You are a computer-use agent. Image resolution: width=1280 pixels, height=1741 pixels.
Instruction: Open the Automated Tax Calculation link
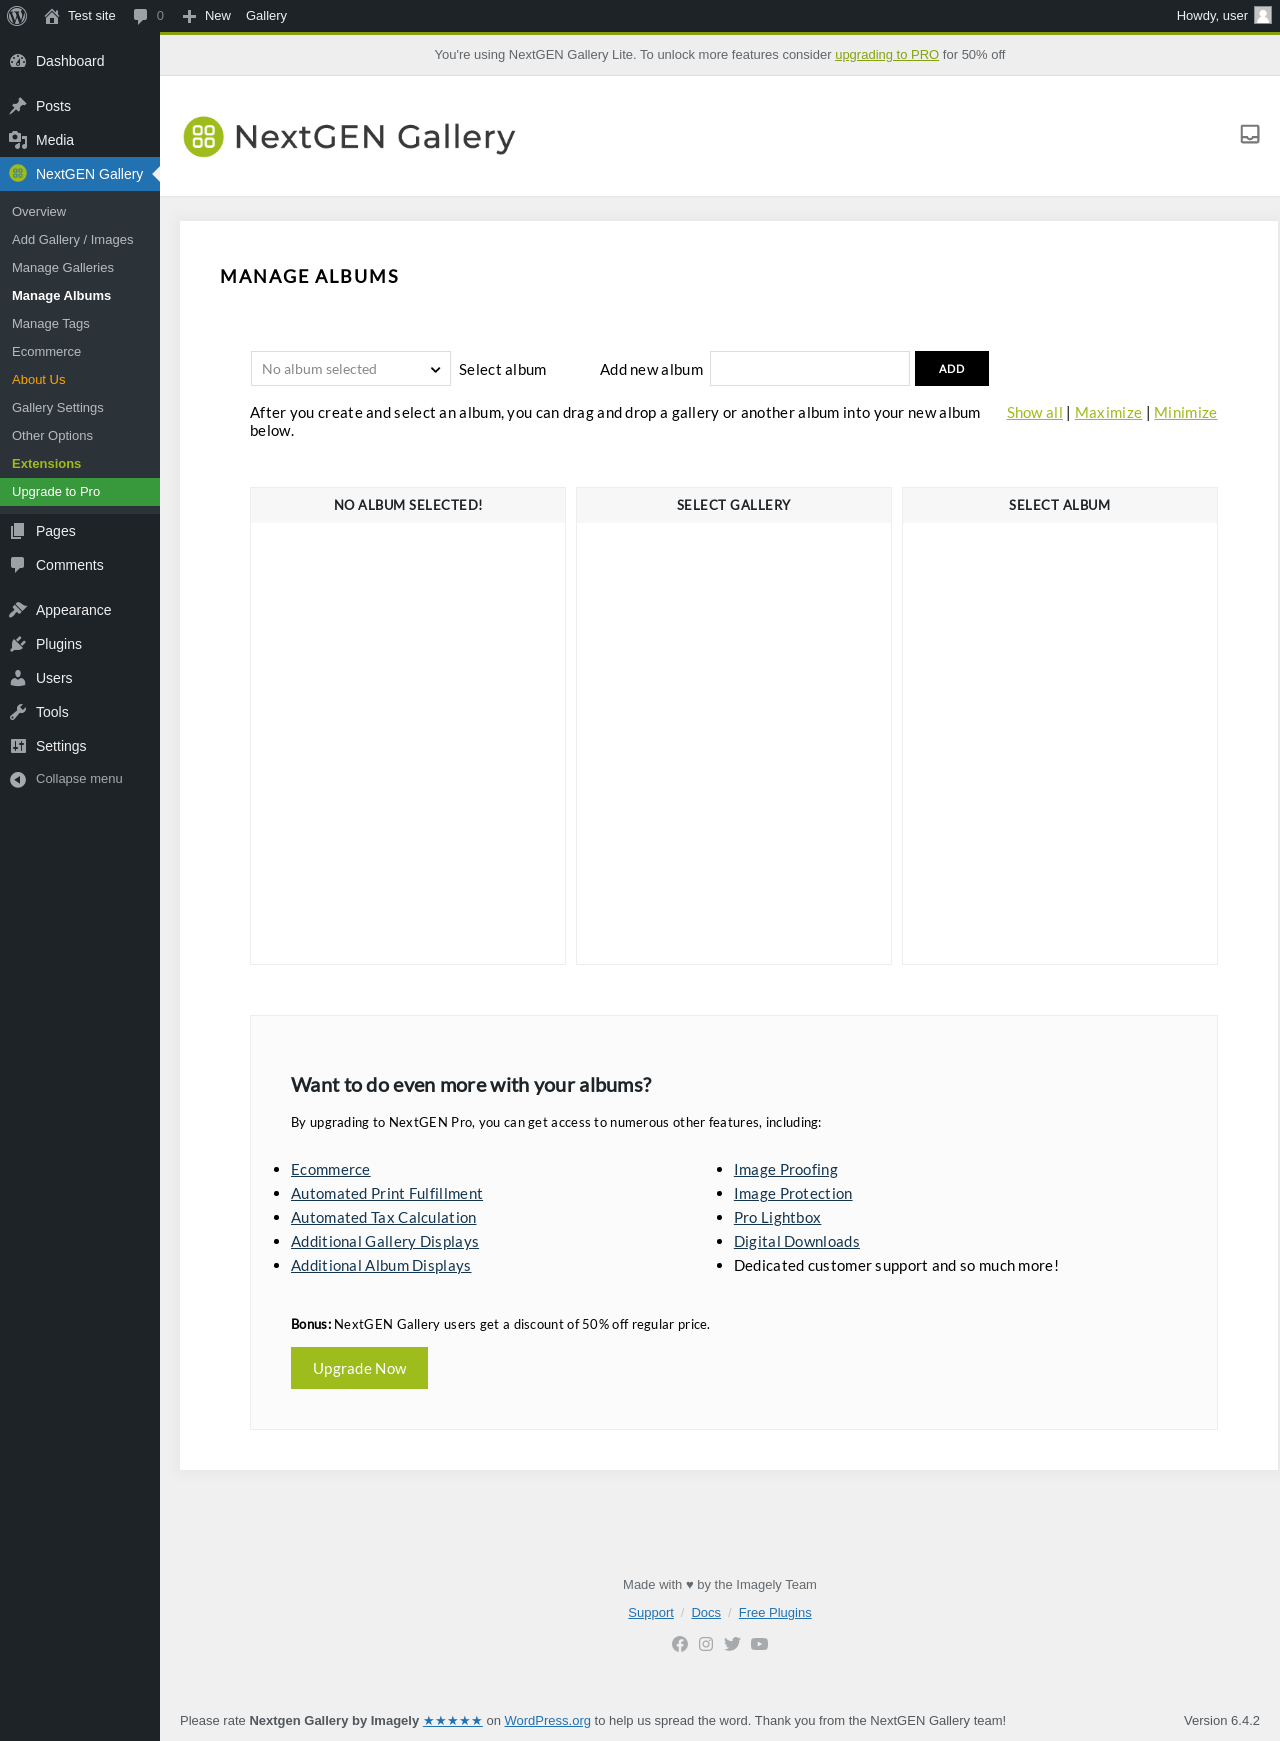[383, 1218]
